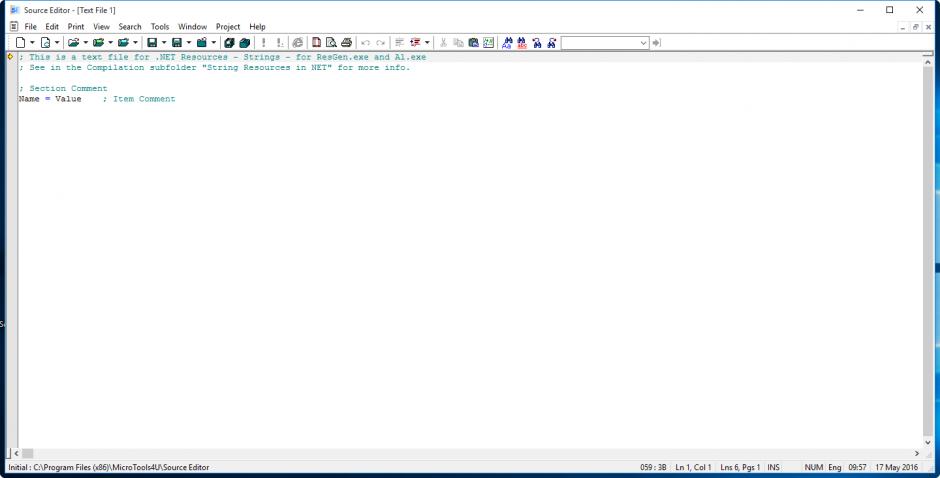Click the yellow bookmark marker in gutter
Image resolution: width=940 pixels, height=478 pixels.
10,57
